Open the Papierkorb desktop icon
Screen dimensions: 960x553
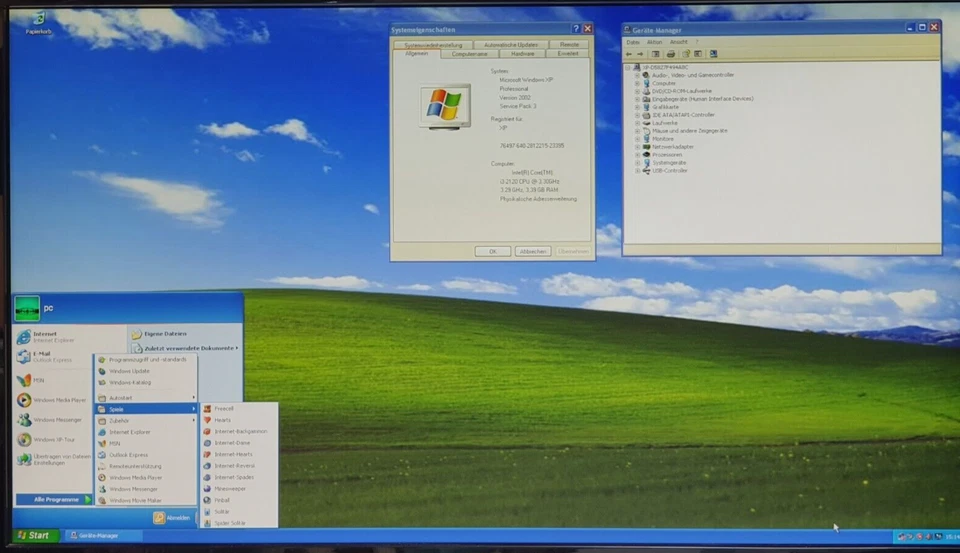coord(39,23)
